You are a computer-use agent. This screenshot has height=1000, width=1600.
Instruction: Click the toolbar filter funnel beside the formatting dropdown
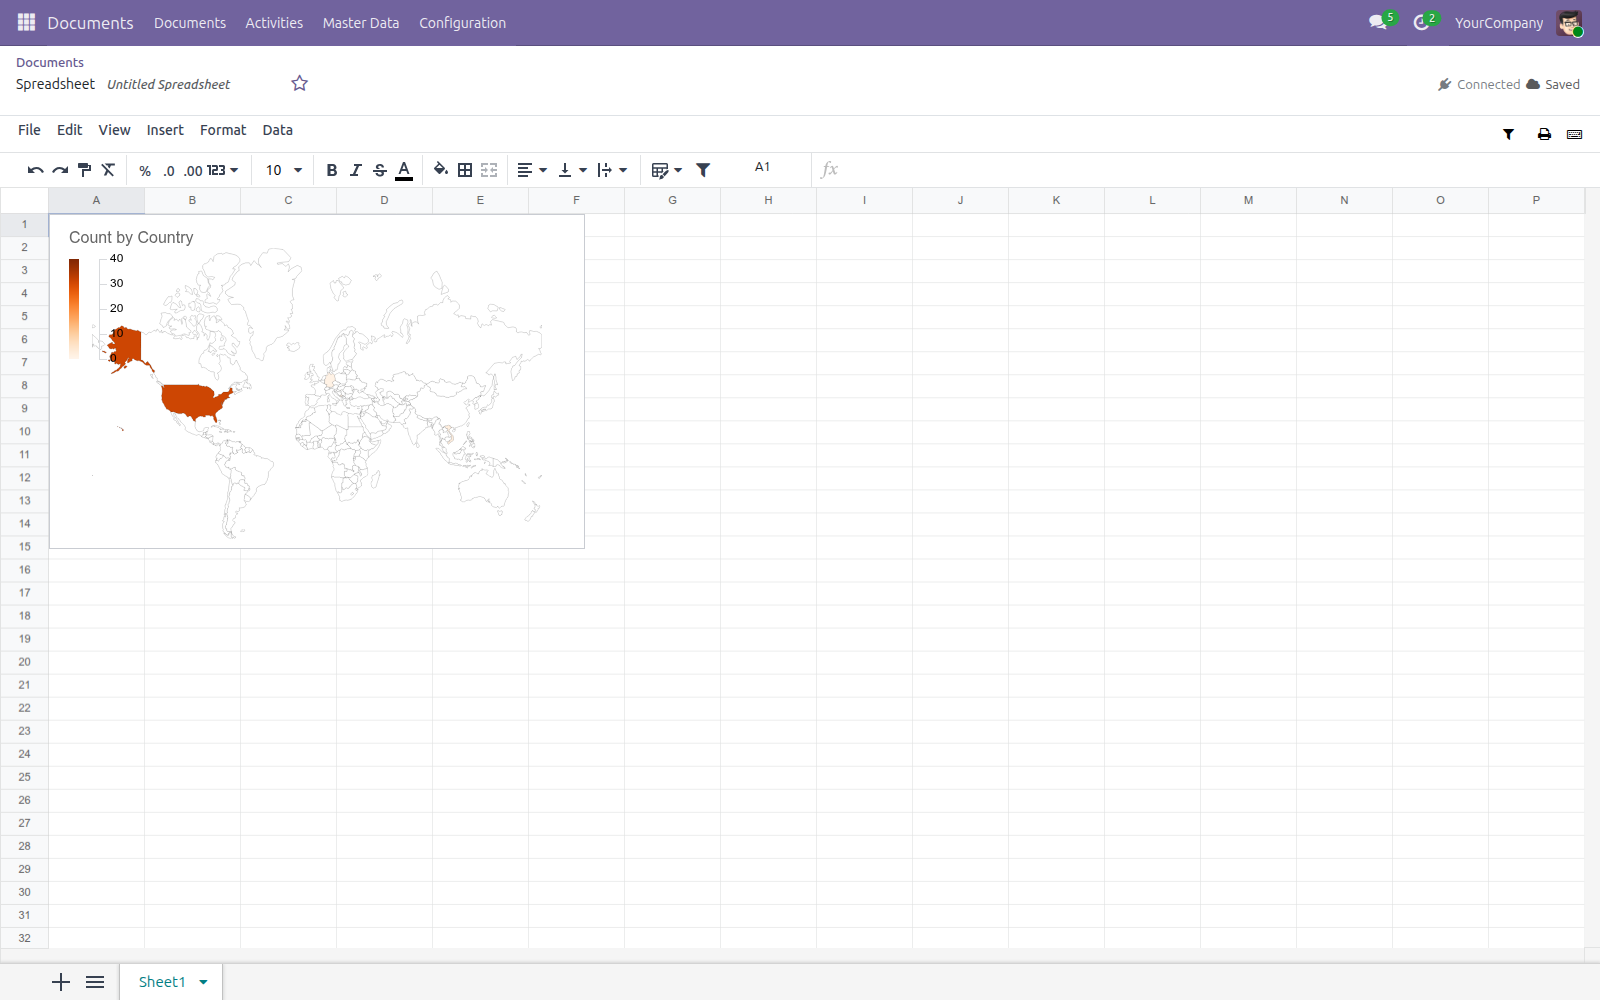coord(703,171)
